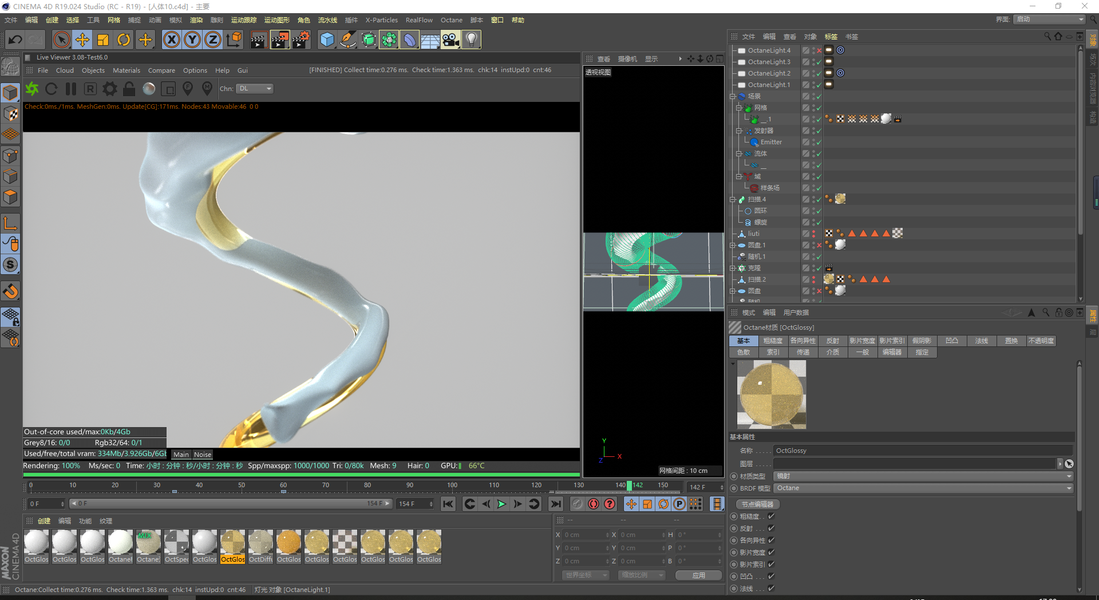Open the Live Viewer Materials menu
The width and height of the screenshot is (1099, 600).
[126, 70]
